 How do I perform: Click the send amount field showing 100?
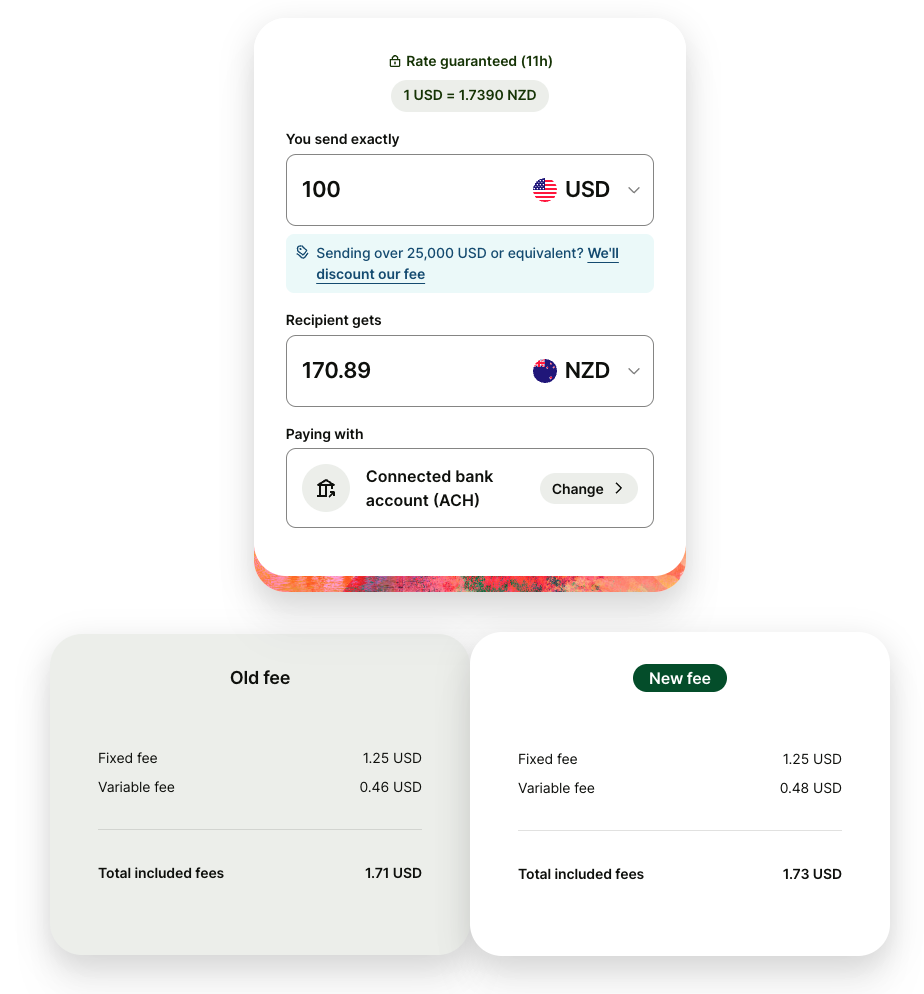(x=400, y=190)
